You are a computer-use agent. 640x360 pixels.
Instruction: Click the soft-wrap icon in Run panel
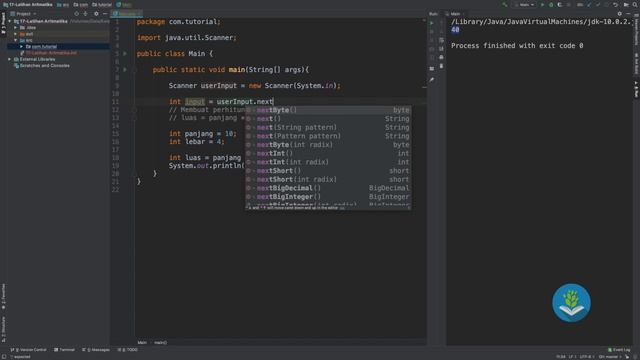click(441, 40)
